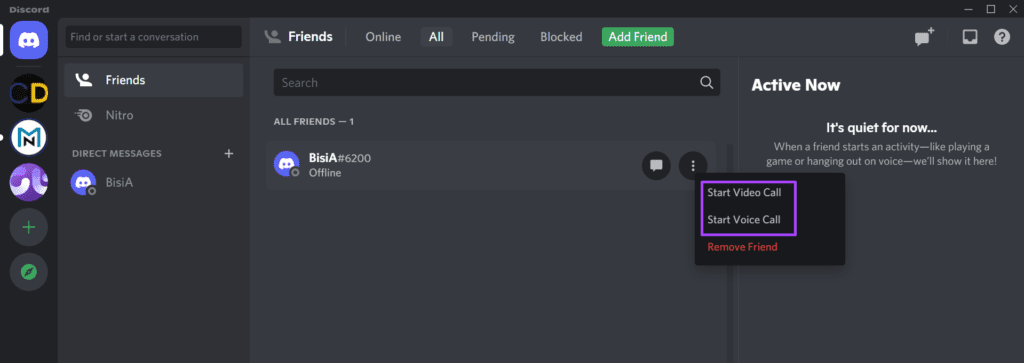
Task: Open the help question mark icon
Action: coord(1002,37)
